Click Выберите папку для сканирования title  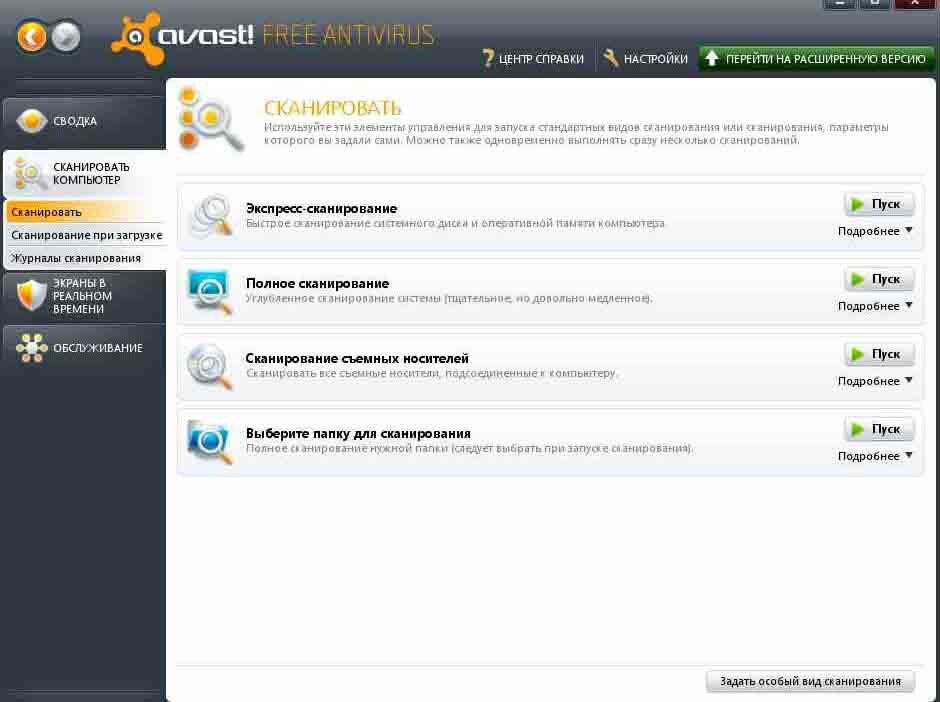(x=358, y=433)
